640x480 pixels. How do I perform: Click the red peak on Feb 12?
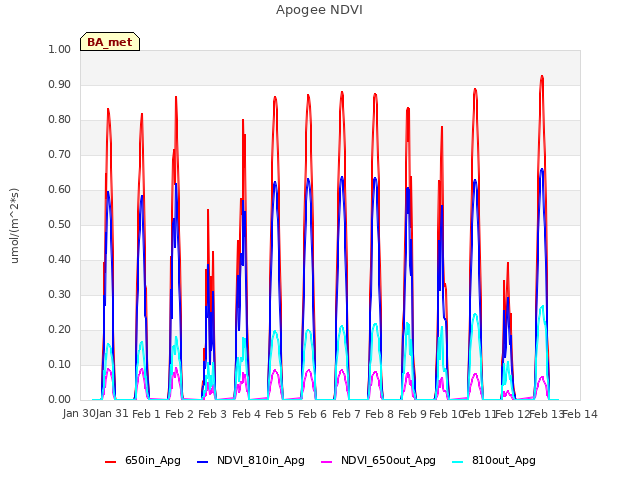point(508,263)
